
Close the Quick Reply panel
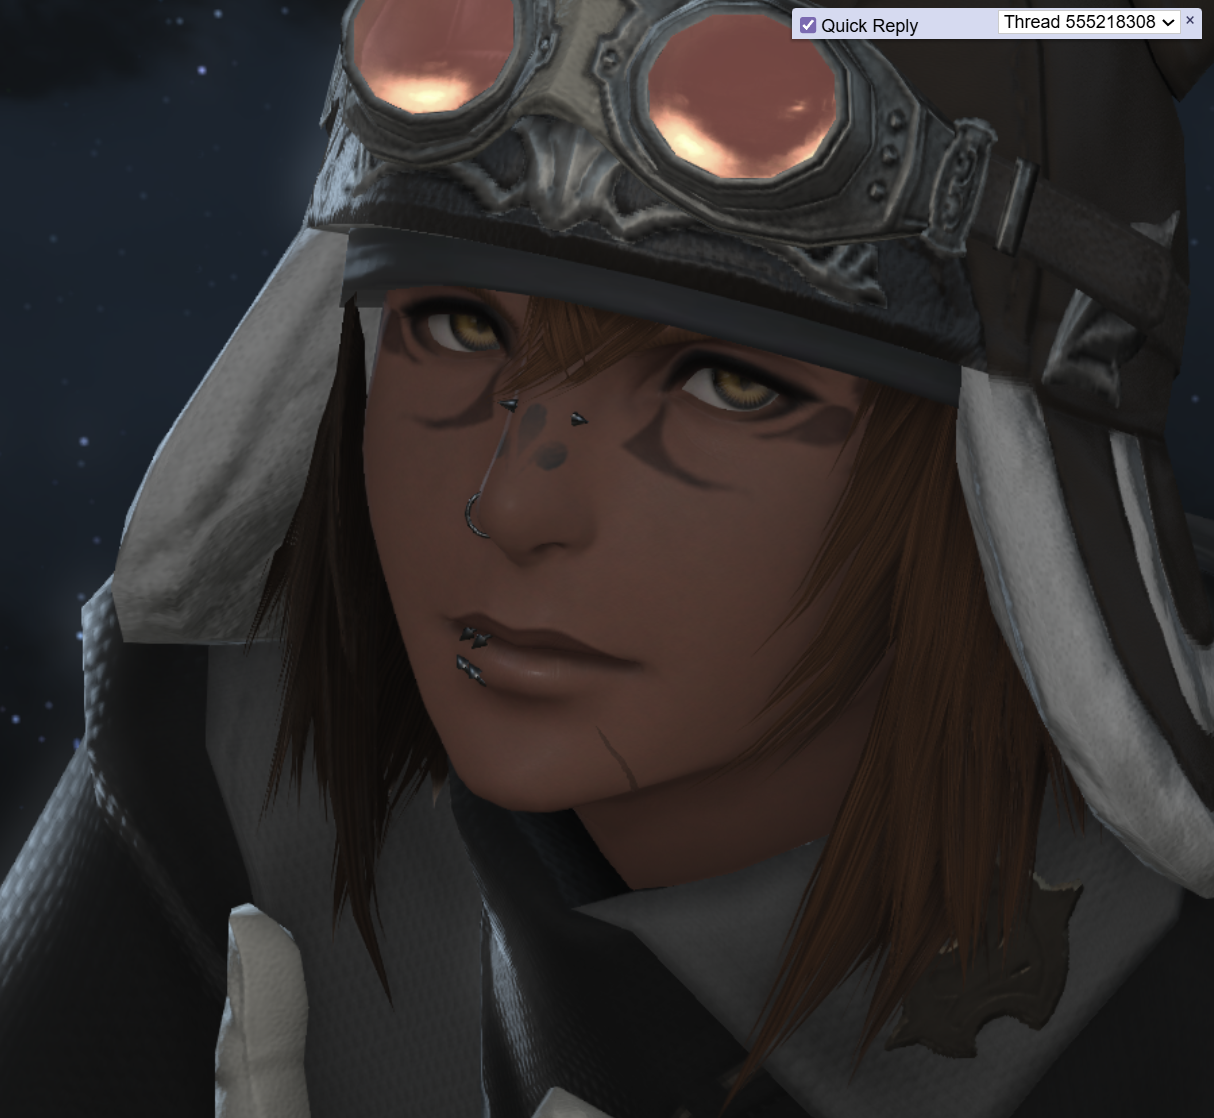coord(1190,20)
